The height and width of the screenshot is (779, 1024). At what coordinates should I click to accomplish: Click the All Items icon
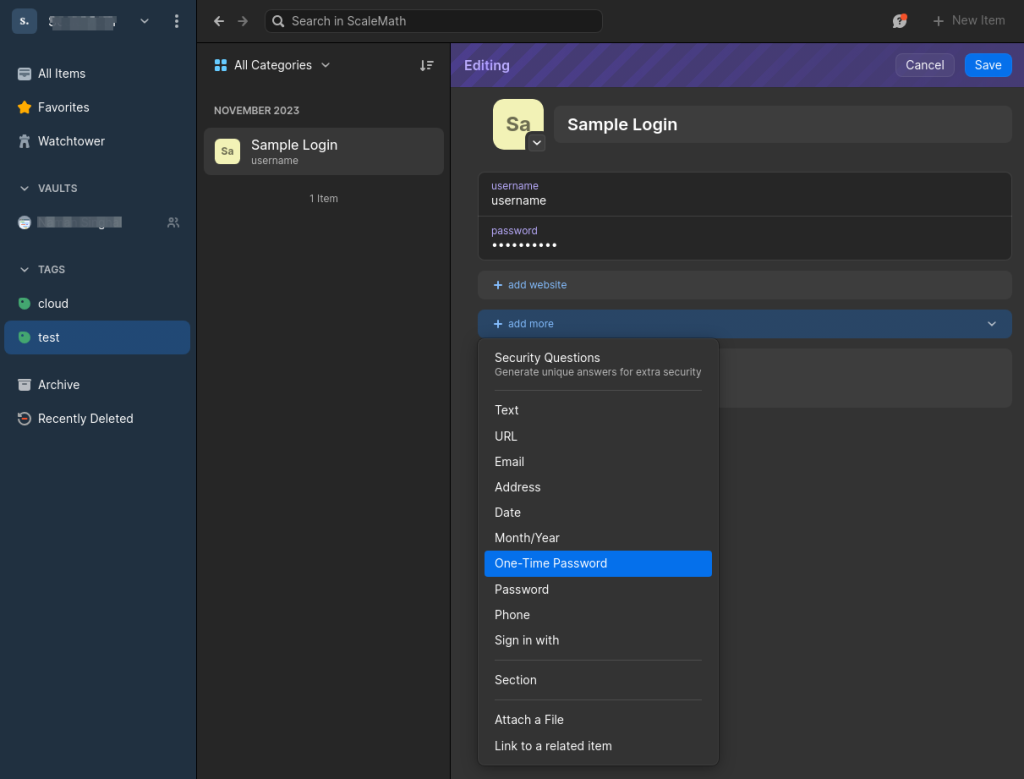(23, 73)
